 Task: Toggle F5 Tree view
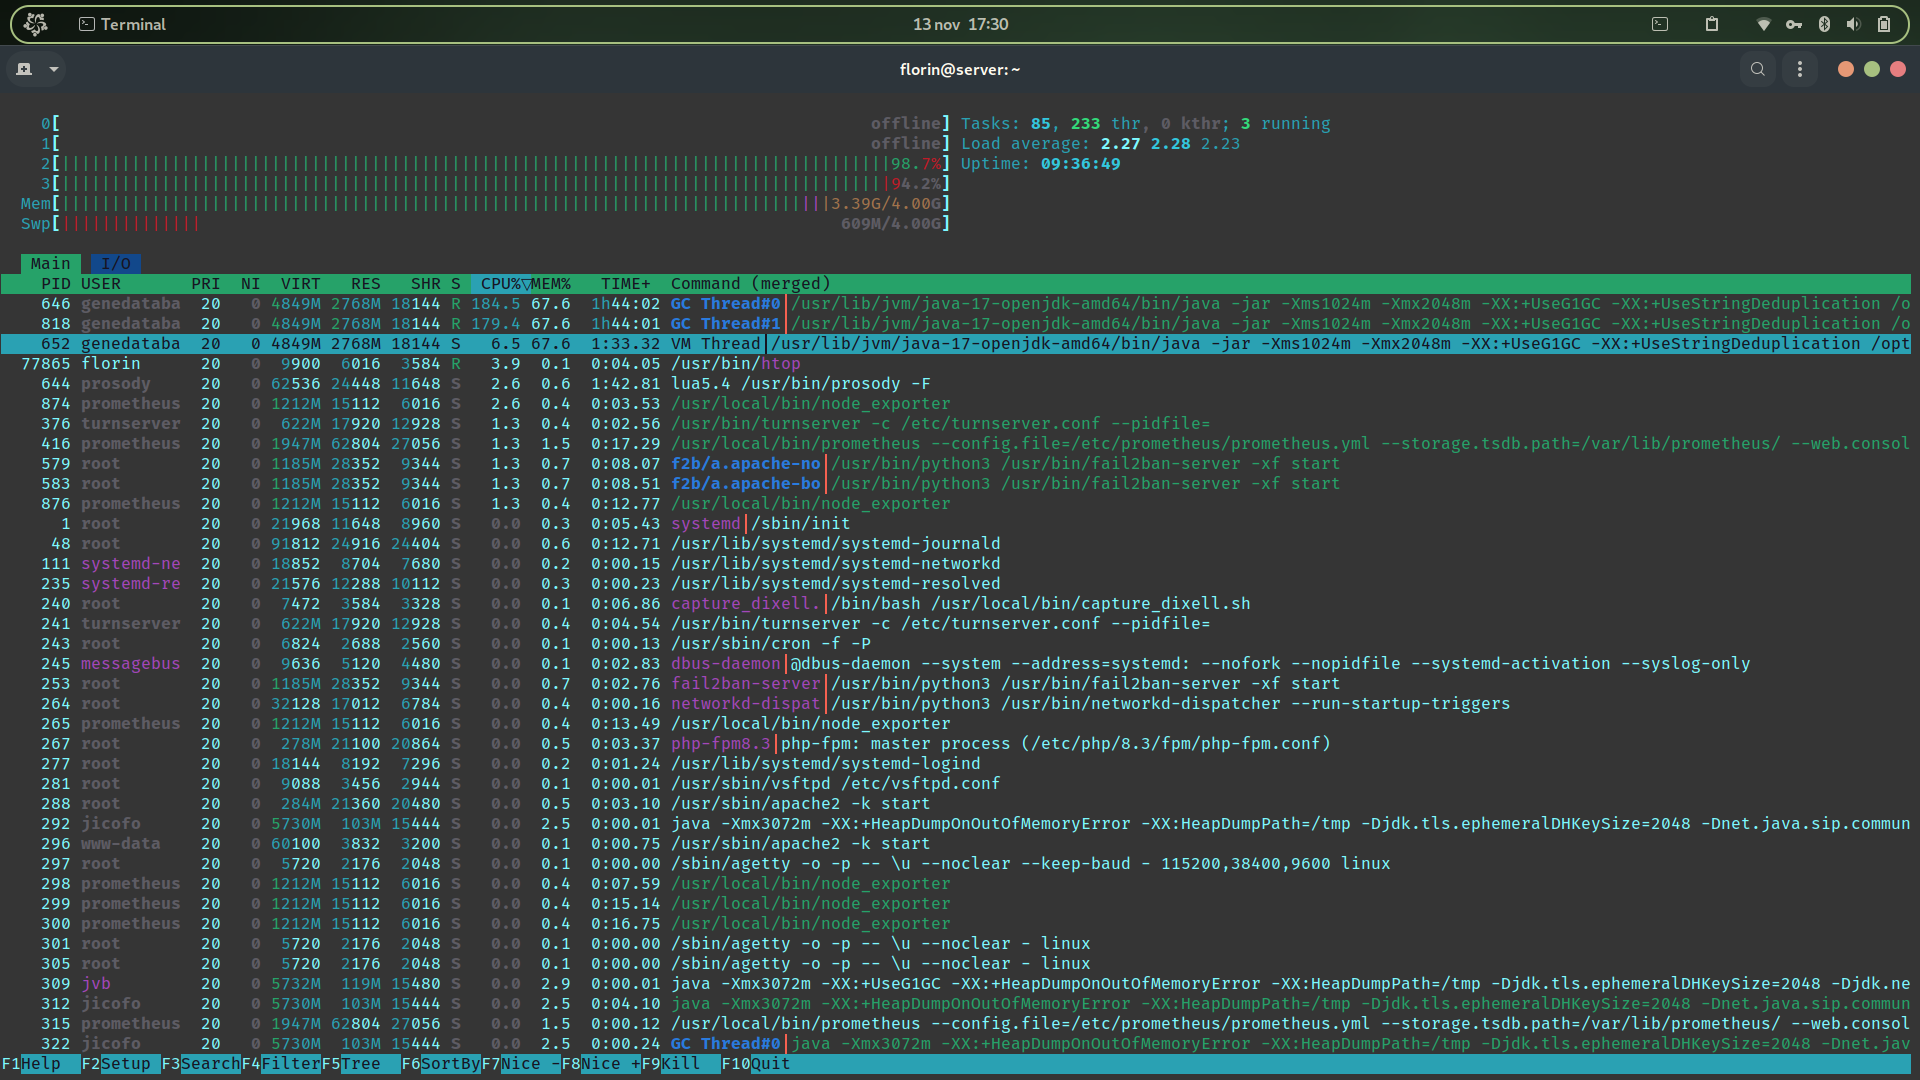(x=361, y=1064)
